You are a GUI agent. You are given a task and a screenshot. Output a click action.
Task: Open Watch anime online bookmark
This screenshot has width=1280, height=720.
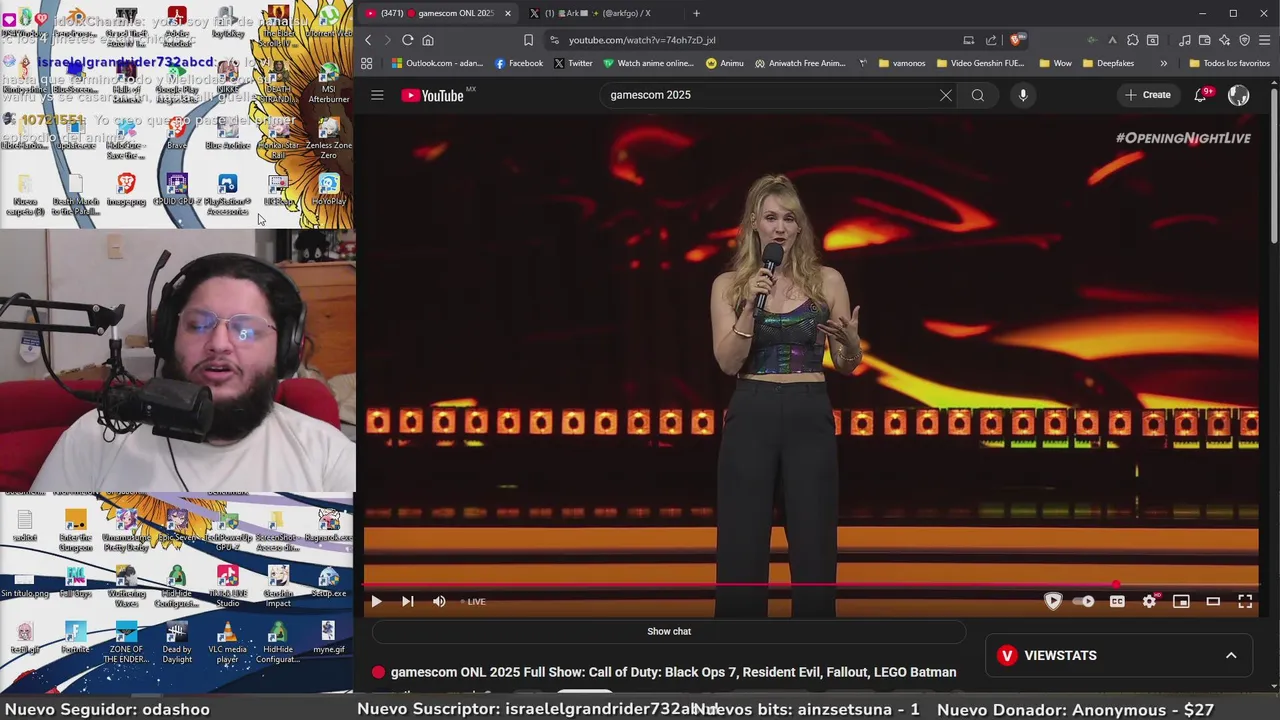click(x=648, y=63)
